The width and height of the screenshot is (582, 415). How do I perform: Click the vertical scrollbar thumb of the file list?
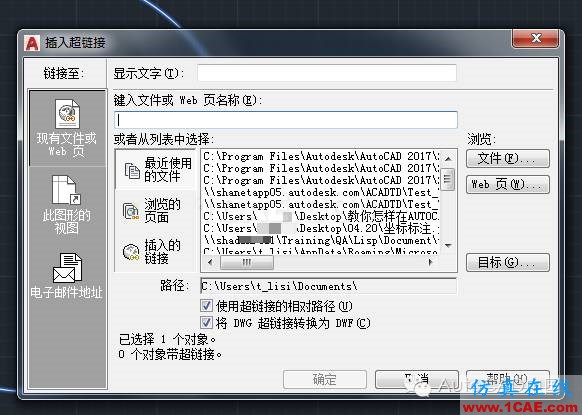click(x=448, y=179)
